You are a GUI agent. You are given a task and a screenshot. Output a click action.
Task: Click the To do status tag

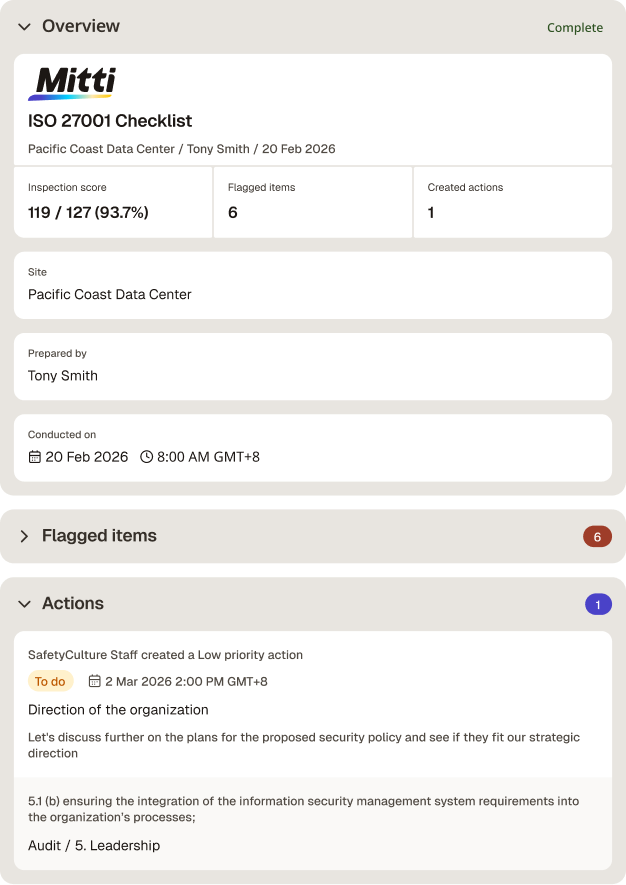(x=50, y=681)
